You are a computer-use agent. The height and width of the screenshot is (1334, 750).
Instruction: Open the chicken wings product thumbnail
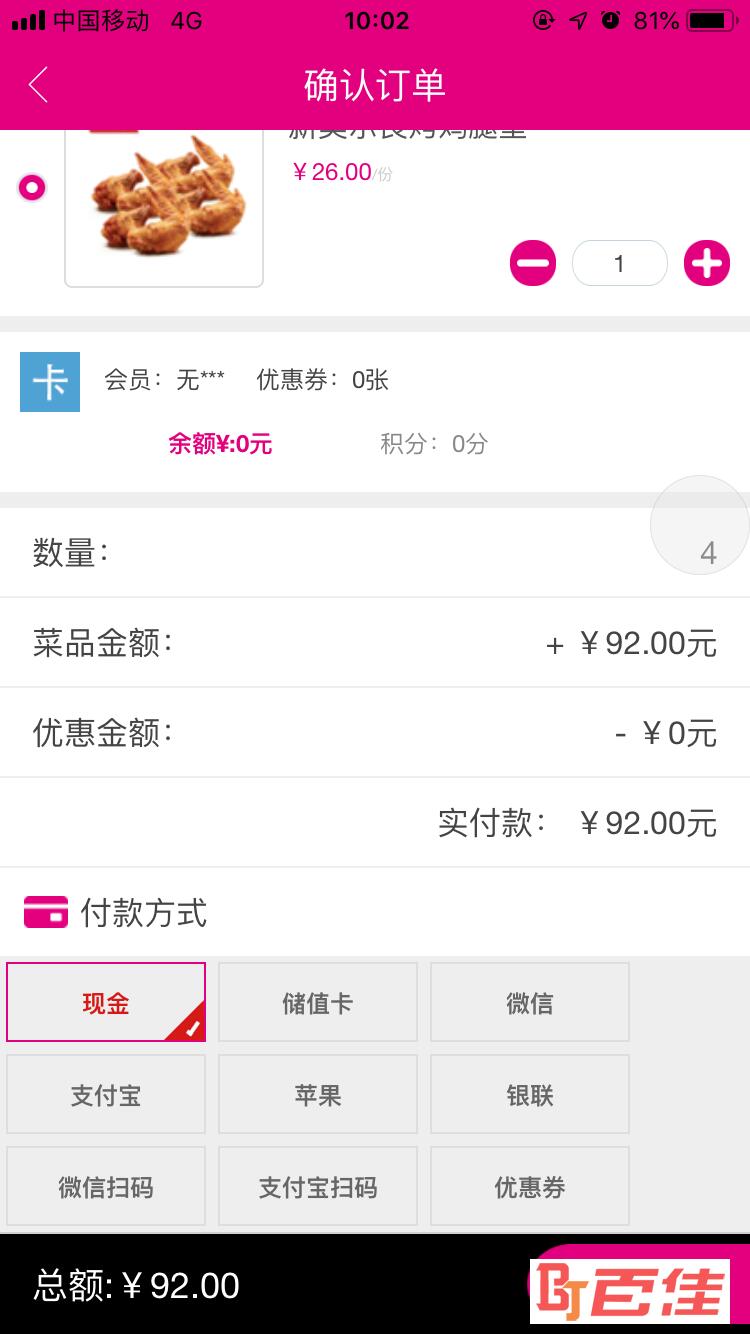pyautogui.click(x=164, y=207)
